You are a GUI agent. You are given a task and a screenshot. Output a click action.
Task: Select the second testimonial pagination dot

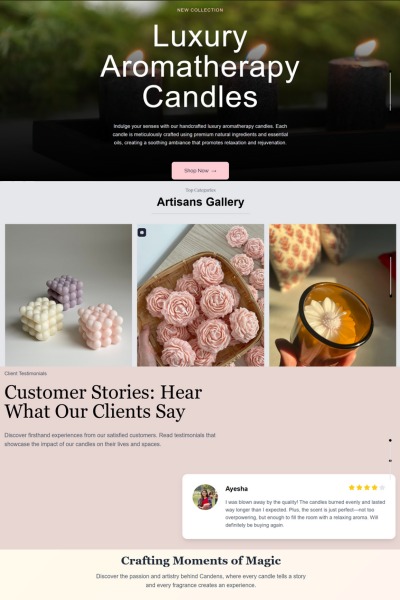coord(390,461)
